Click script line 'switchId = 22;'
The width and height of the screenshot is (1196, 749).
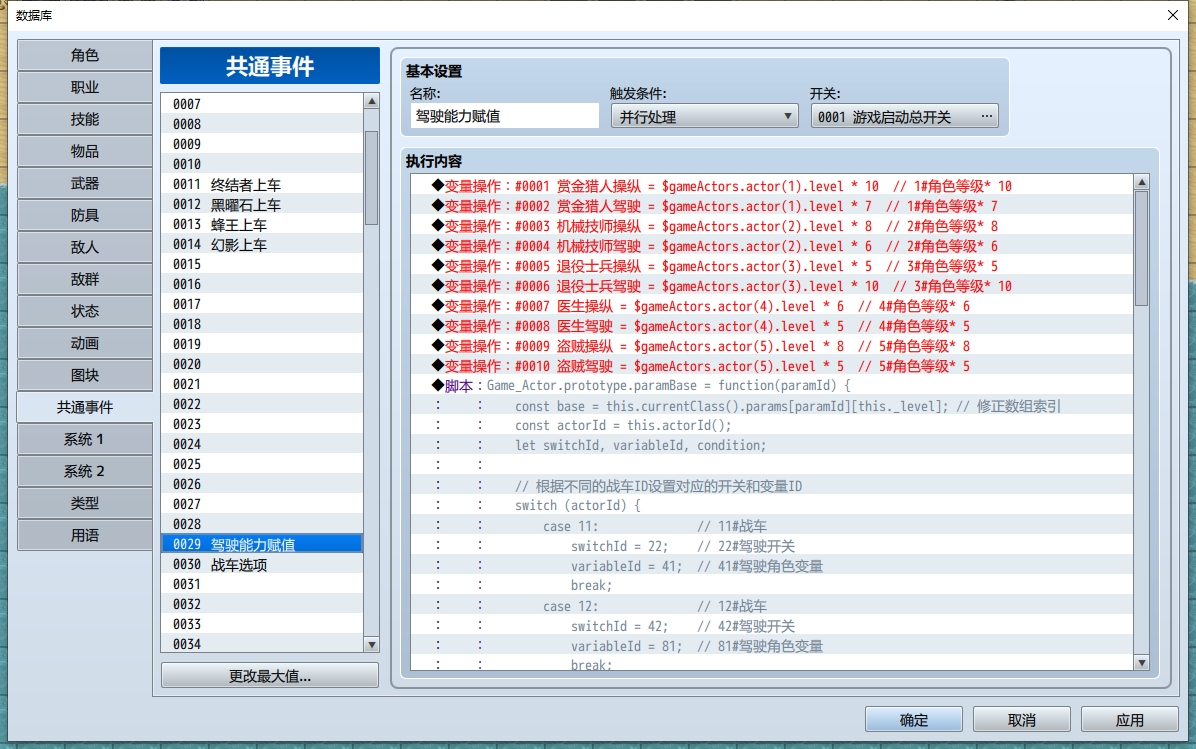[x=772, y=546]
